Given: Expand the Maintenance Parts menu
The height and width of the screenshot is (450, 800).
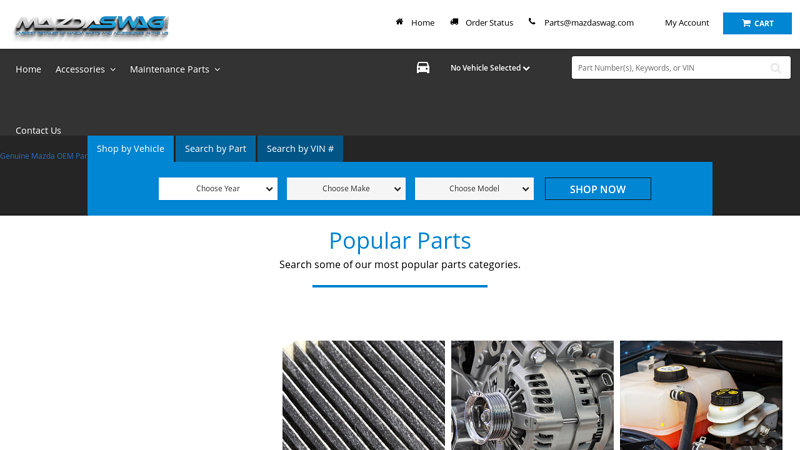Looking at the screenshot, I should tap(175, 69).
